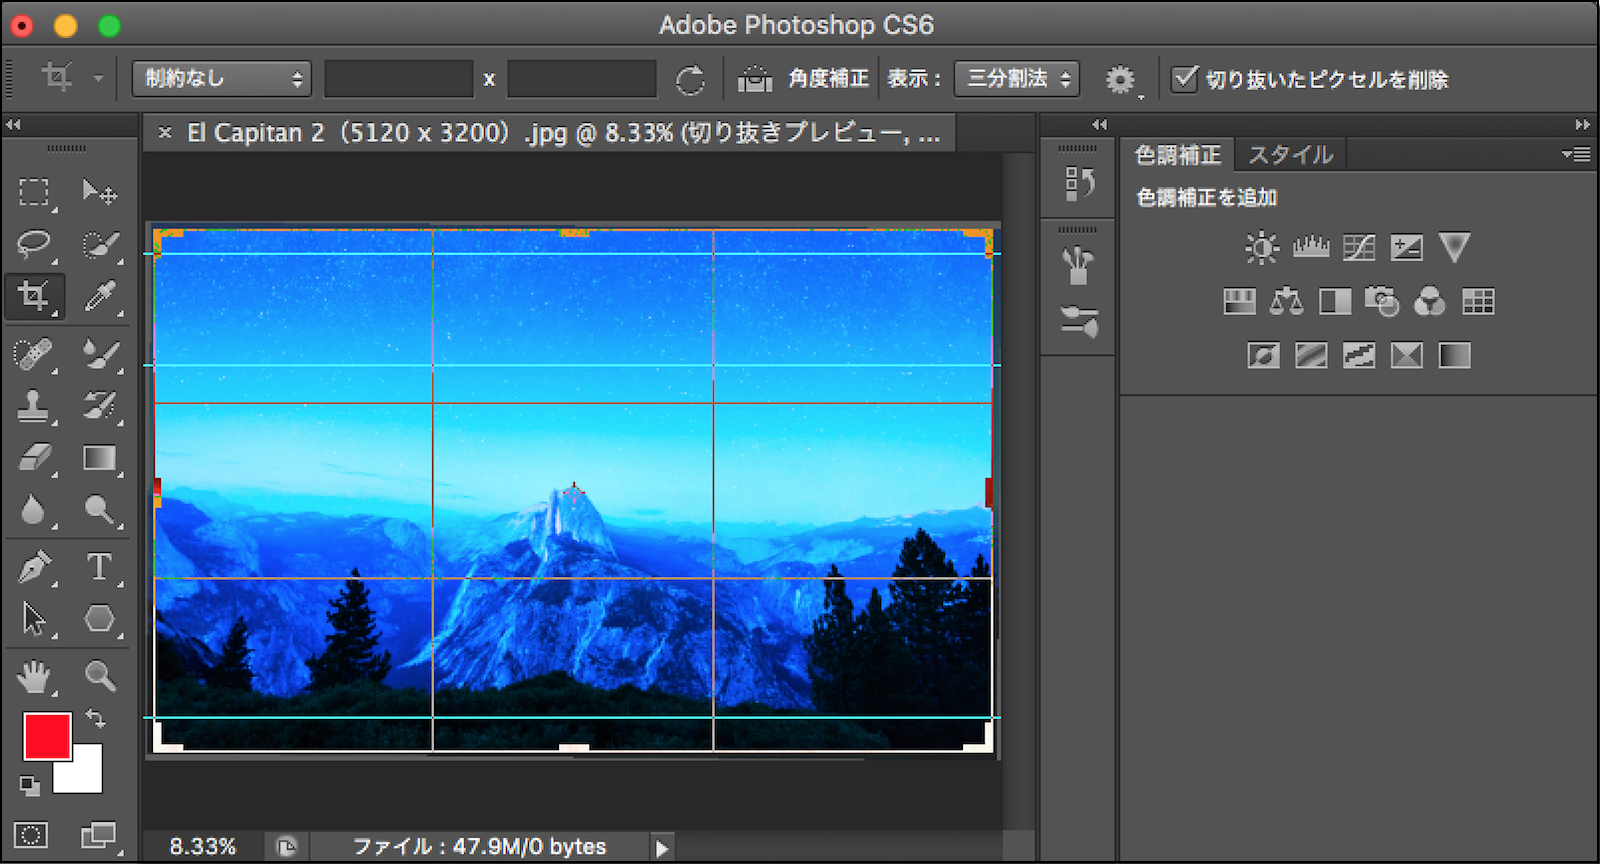
Task: Swap foreground and background colors
Action: (x=95, y=718)
